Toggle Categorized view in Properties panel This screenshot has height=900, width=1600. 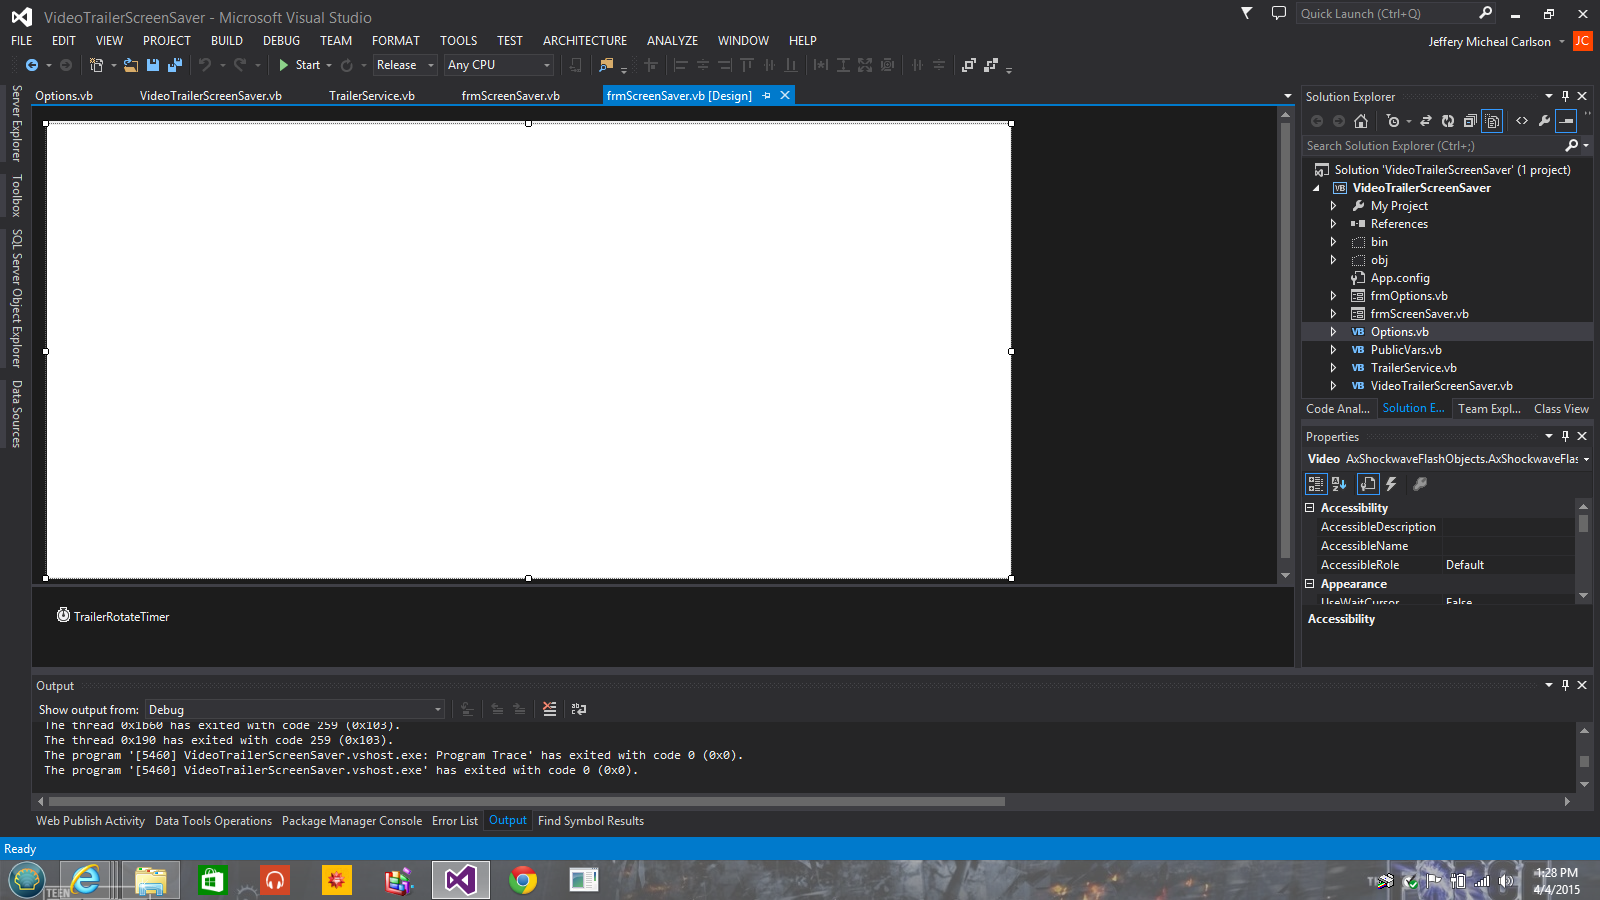[1316, 484]
